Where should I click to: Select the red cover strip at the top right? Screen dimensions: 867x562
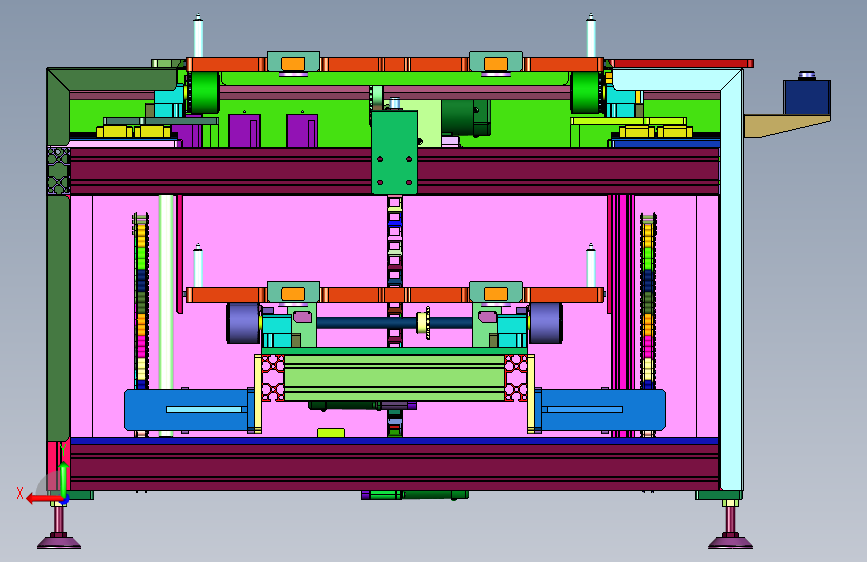click(682, 64)
